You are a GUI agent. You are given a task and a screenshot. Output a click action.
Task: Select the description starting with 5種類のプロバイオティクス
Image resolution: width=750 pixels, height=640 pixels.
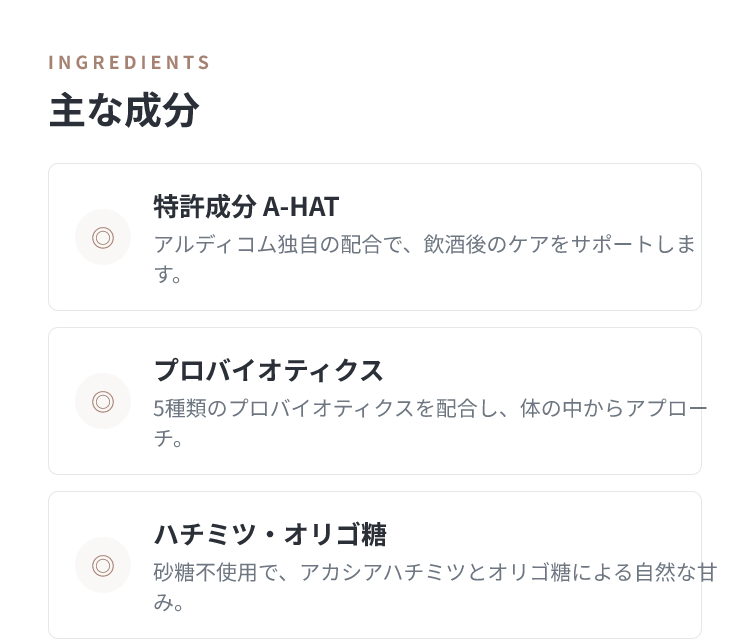(430, 423)
